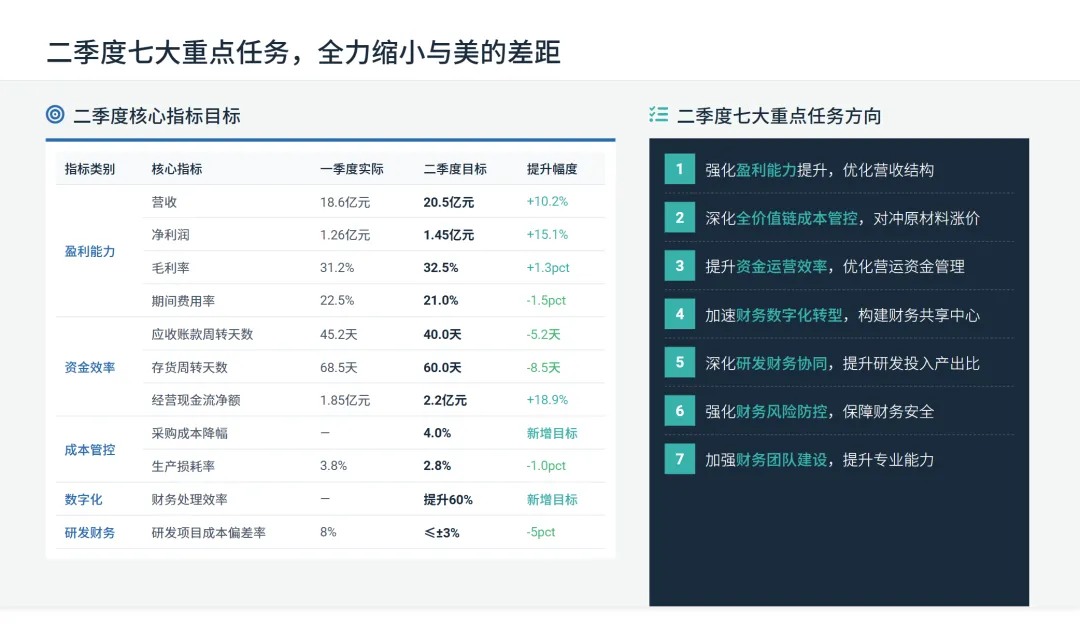This screenshot has width=1080, height=625.
Task: Click the checklist icon beside 二季度七大重点任务方向
Action: (x=658, y=114)
